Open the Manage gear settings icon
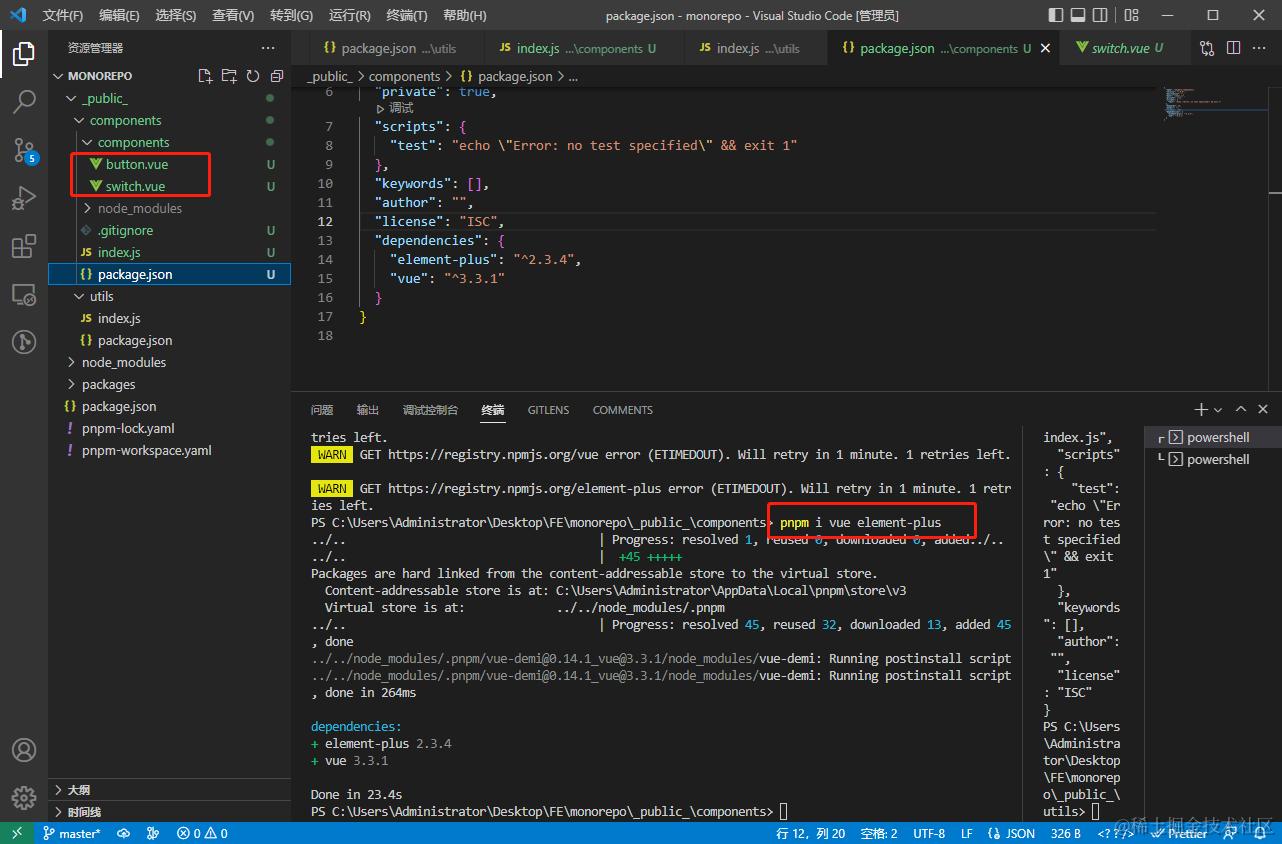1282x844 pixels. (x=24, y=797)
